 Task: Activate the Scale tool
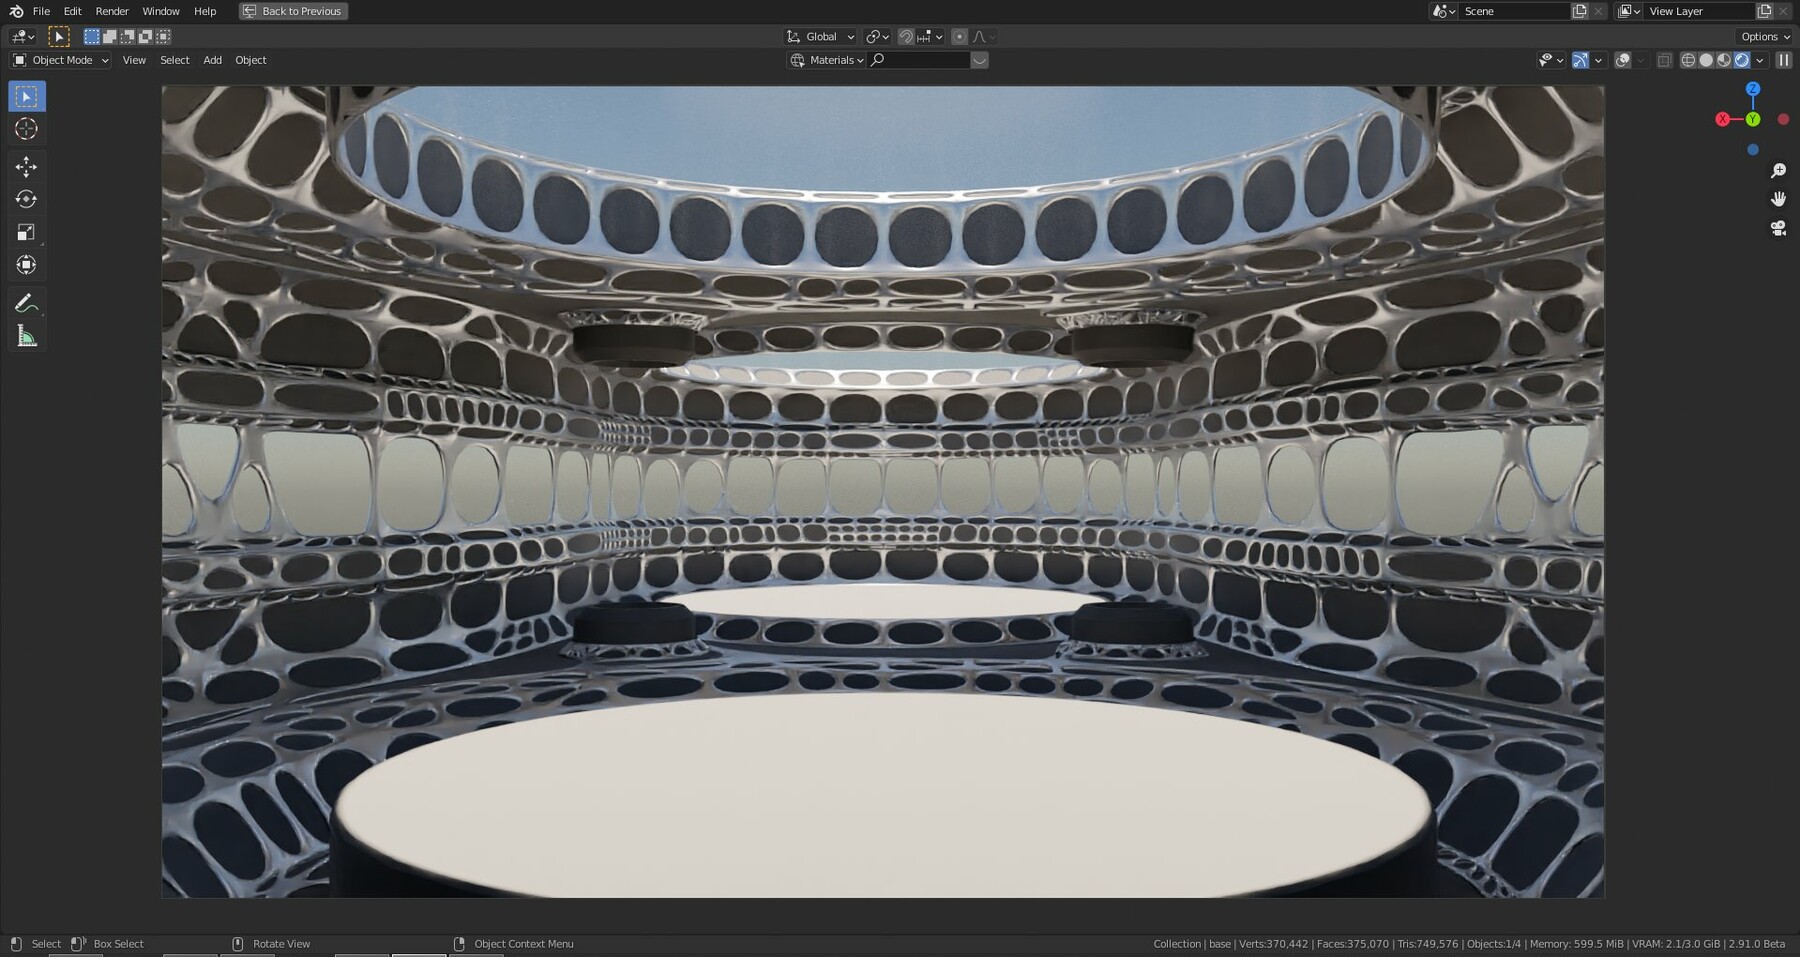click(27, 232)
